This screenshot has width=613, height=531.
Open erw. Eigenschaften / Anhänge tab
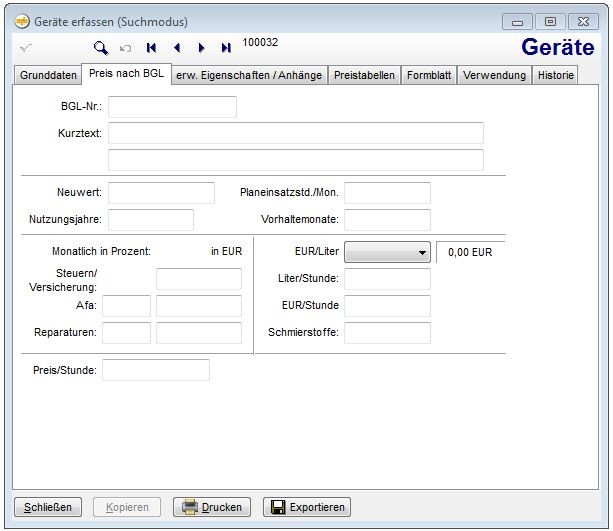click(x=251, y=76)
